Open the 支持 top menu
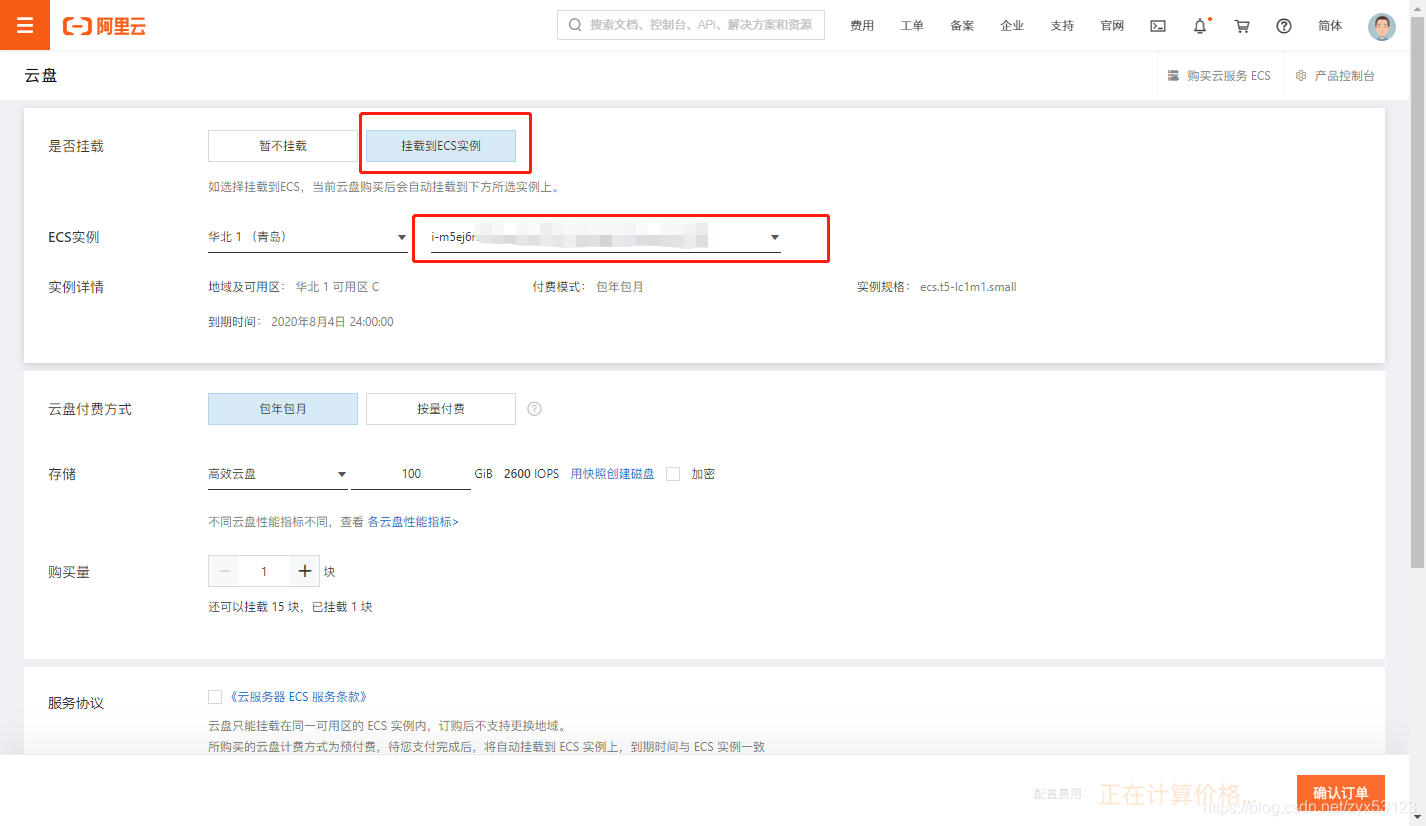The width and height of the screenshot is (1426, 826). tap(1062, 26)
